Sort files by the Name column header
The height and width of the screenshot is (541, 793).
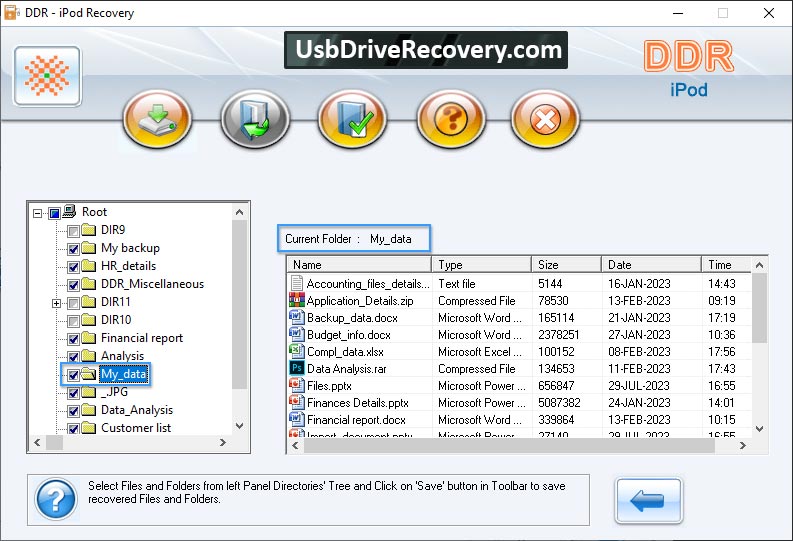(x=359, y=264)
